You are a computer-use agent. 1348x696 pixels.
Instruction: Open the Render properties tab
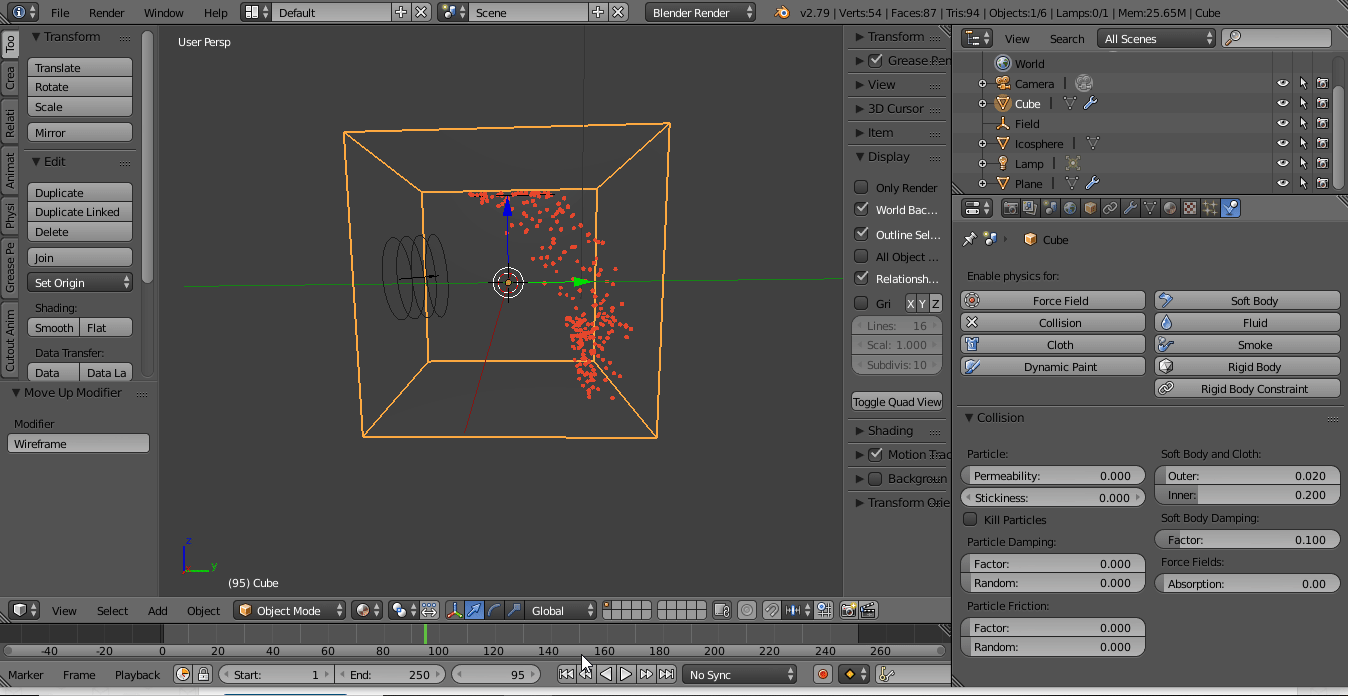click(1012, 207)
